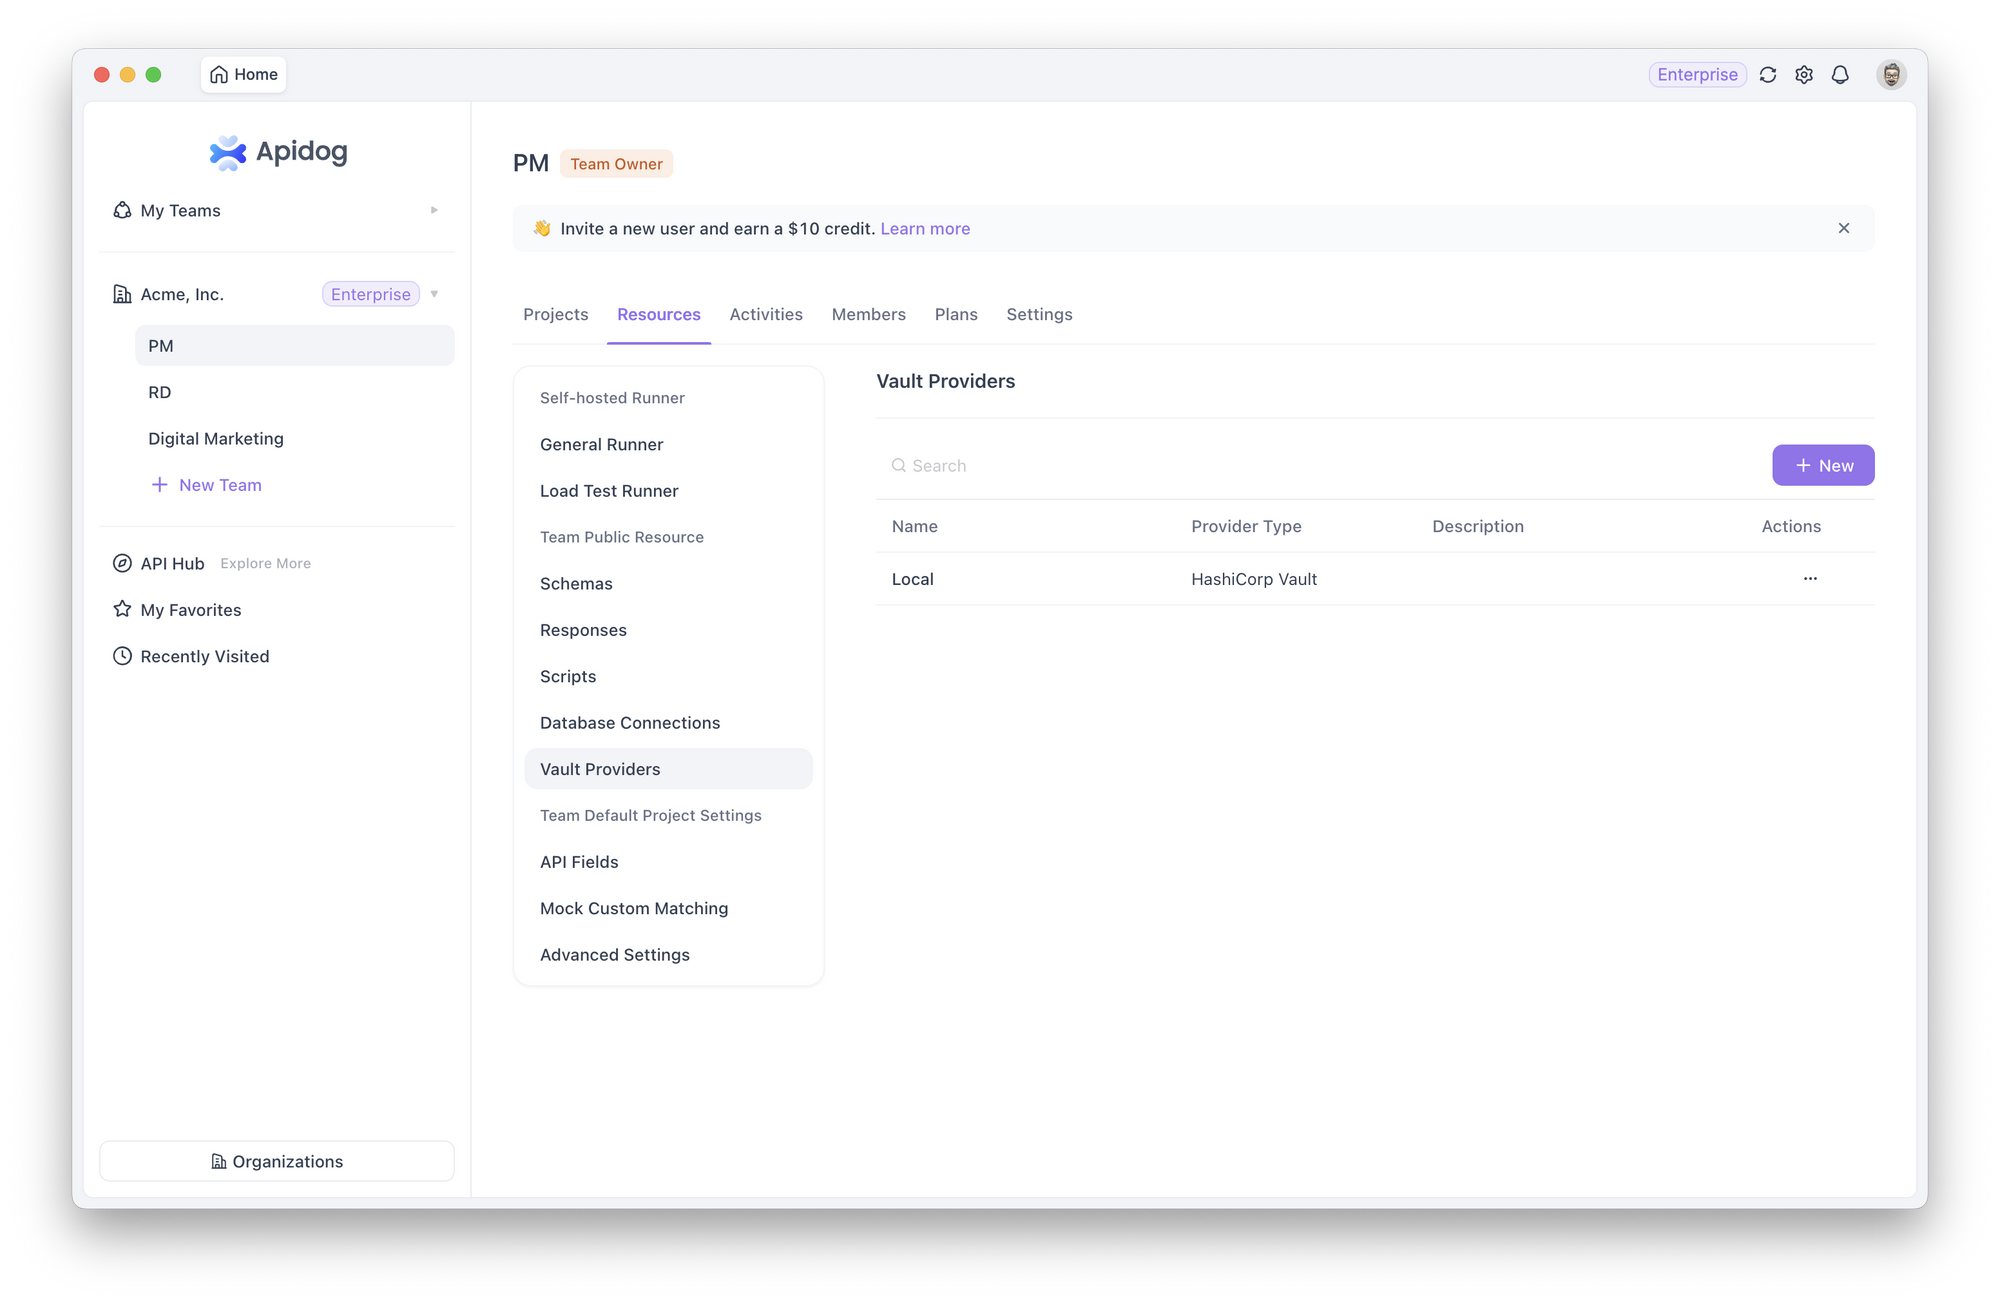Click the Home button in the title bar
This screenshot has height=1304, width=2000.
point(242,74)
